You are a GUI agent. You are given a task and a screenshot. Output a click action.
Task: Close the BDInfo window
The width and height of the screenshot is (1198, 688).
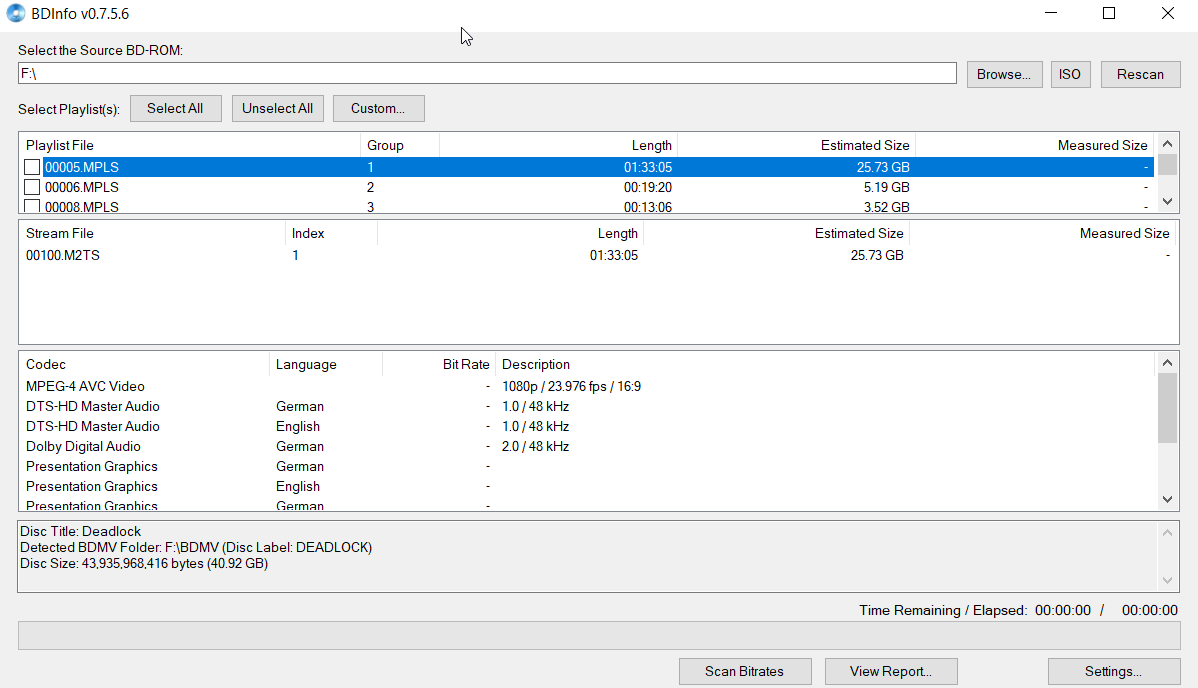tap(1167, 13)
